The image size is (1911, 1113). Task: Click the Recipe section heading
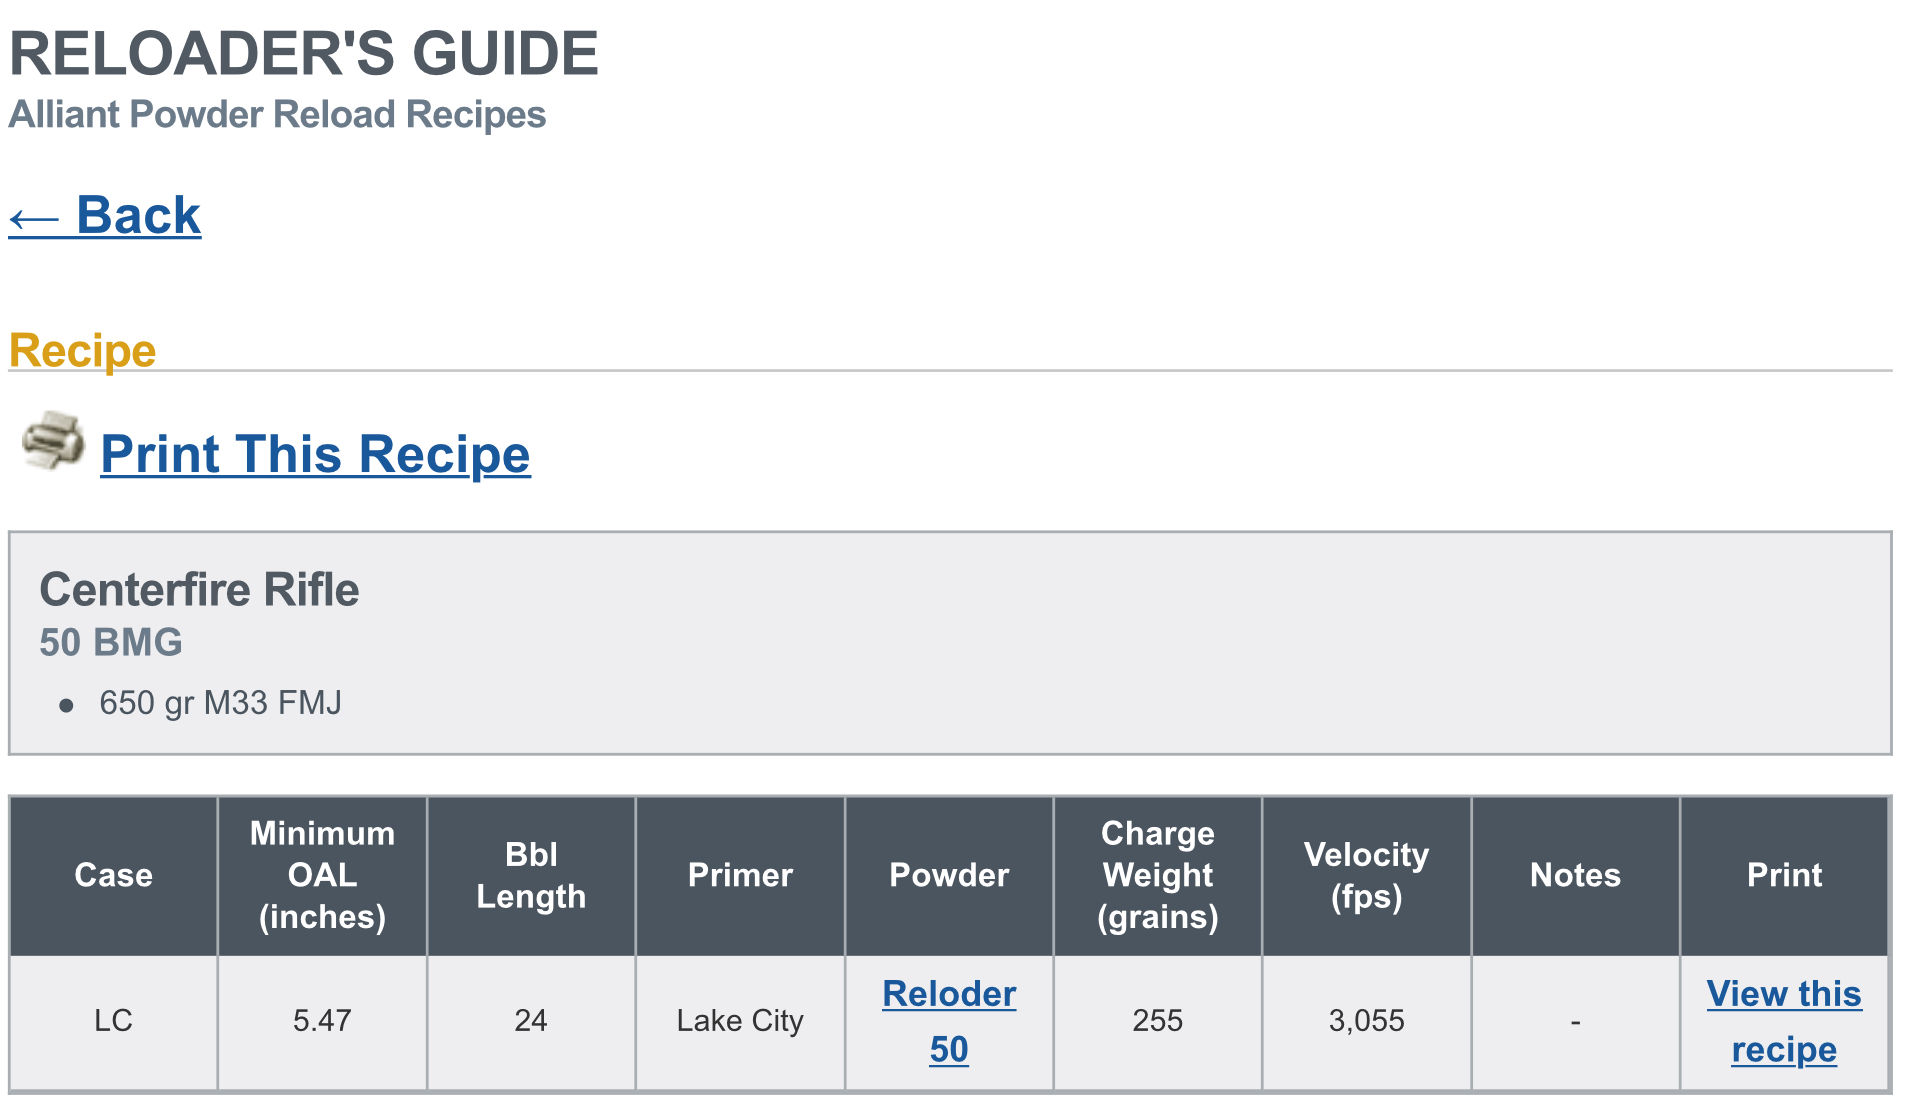82,351
